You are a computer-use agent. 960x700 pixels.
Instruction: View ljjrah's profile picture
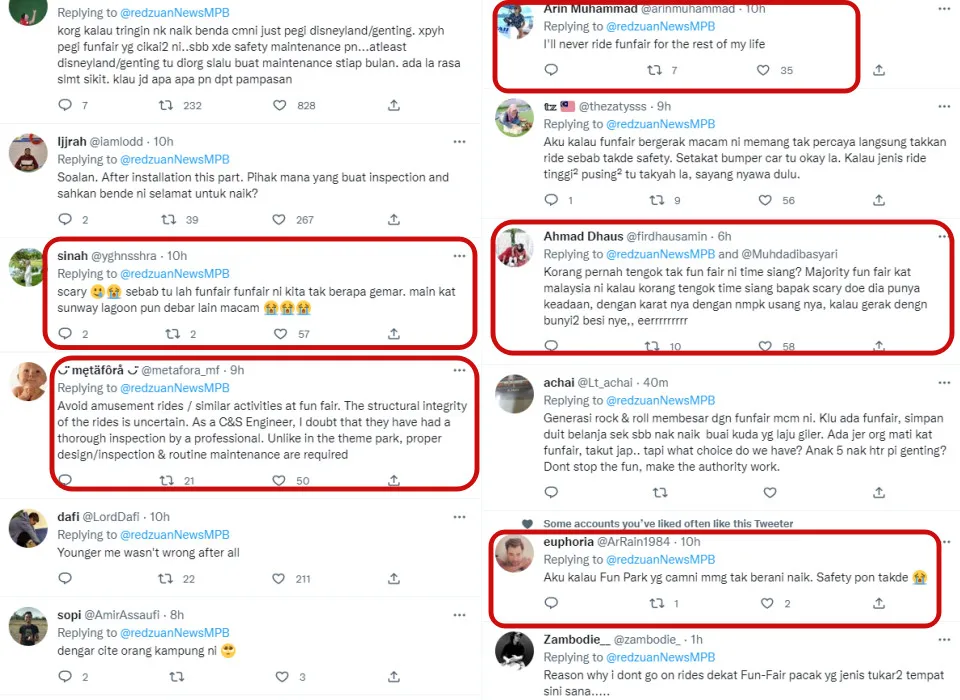tap(28, 152)
